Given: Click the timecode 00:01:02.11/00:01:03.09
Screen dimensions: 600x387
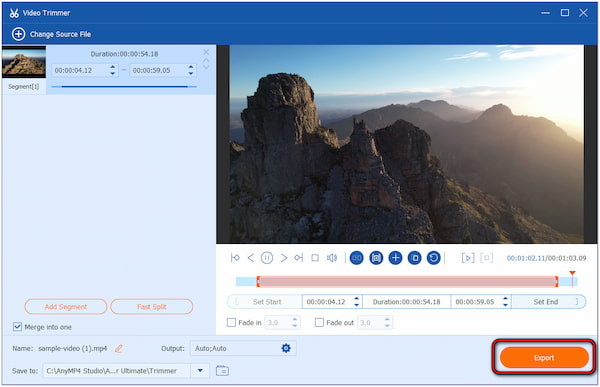Looking at the screenshot, I should pyautogui.click(x=546, y=258).
